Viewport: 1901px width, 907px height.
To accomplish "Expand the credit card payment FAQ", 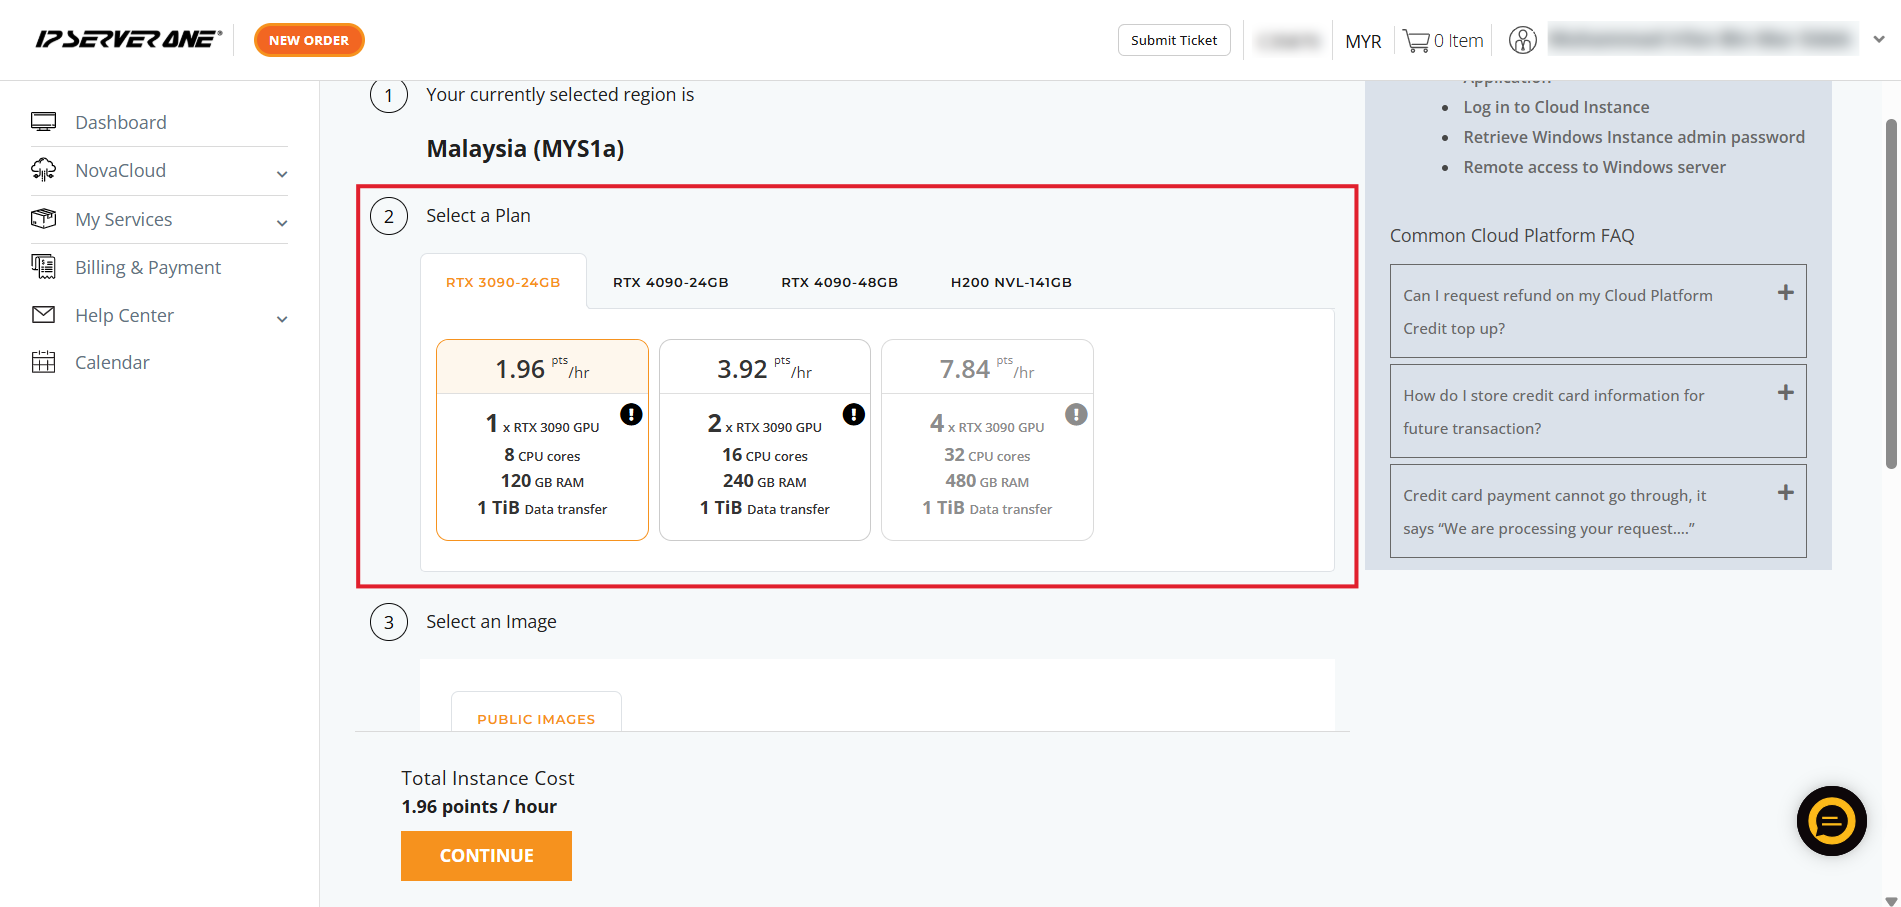I will tap(1785, 493).
